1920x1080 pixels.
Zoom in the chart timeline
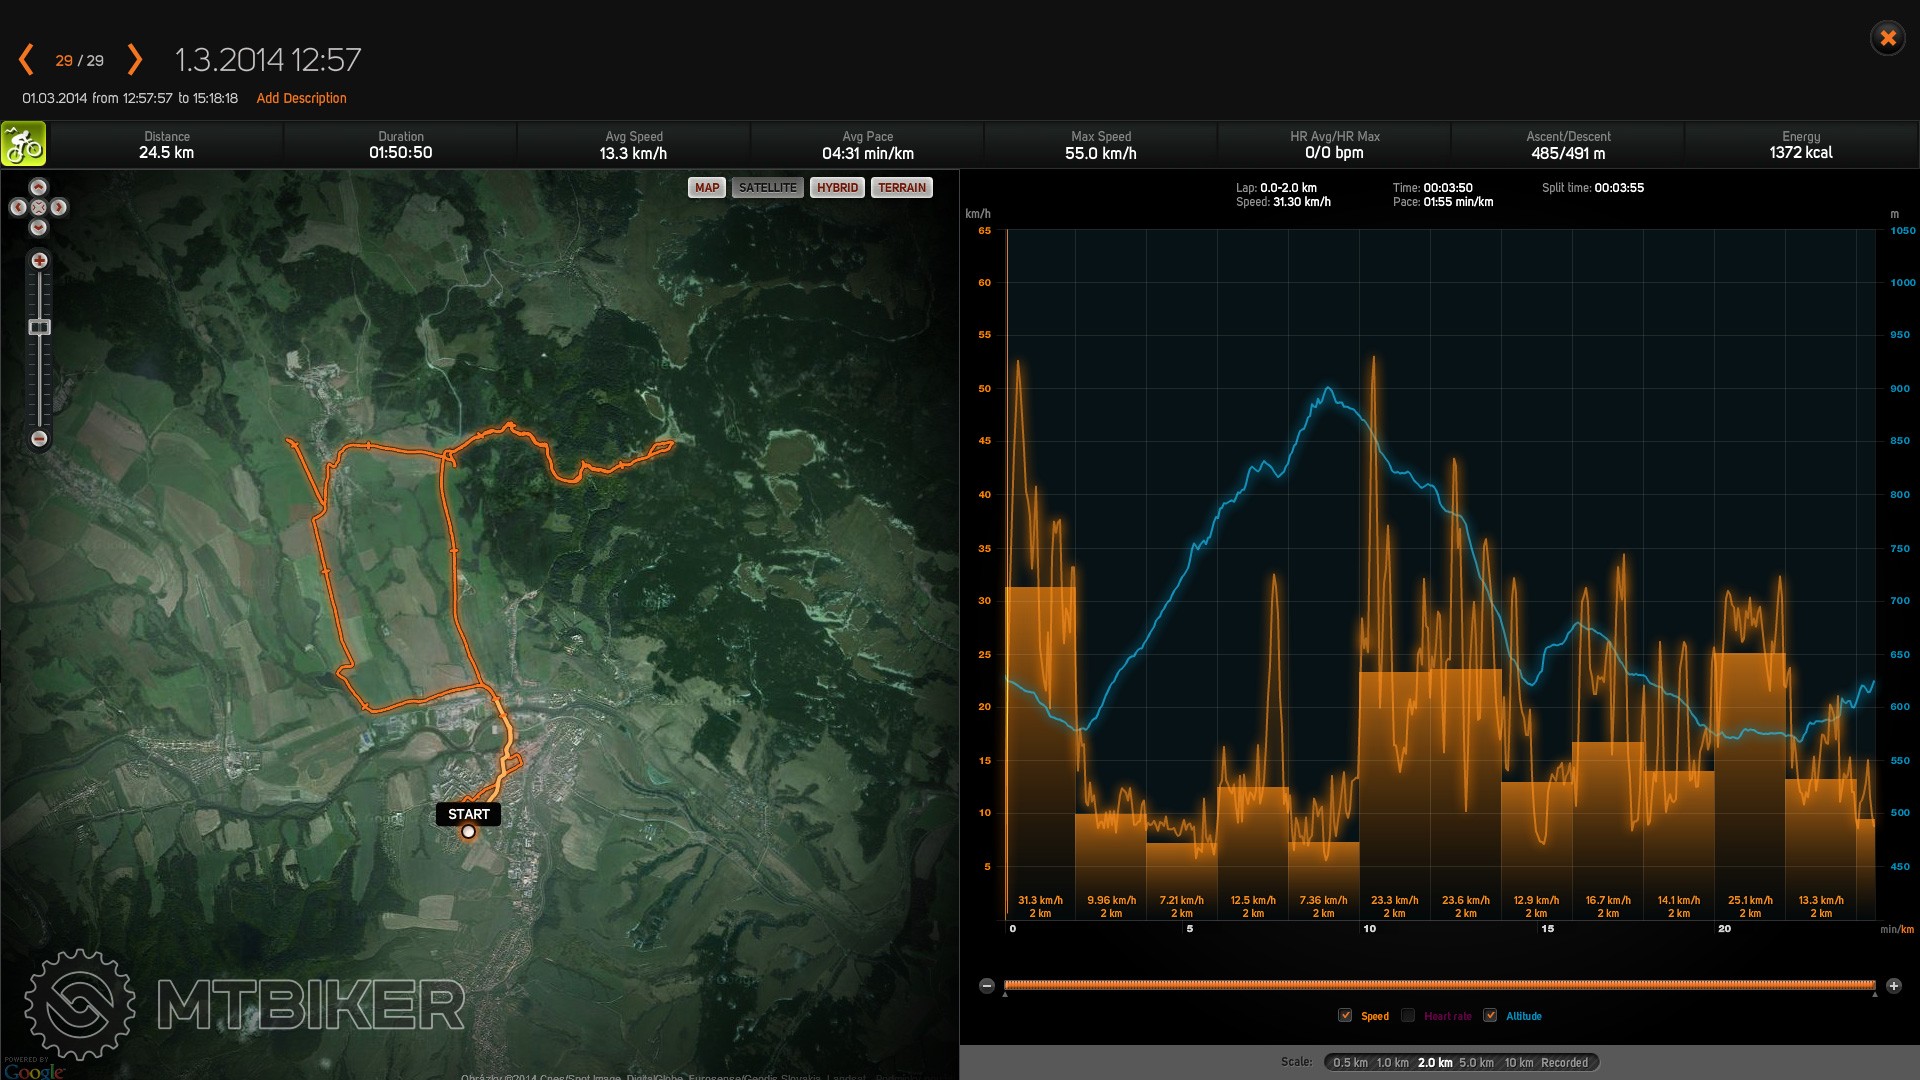pyautogui.click(x=1893, y=986)
